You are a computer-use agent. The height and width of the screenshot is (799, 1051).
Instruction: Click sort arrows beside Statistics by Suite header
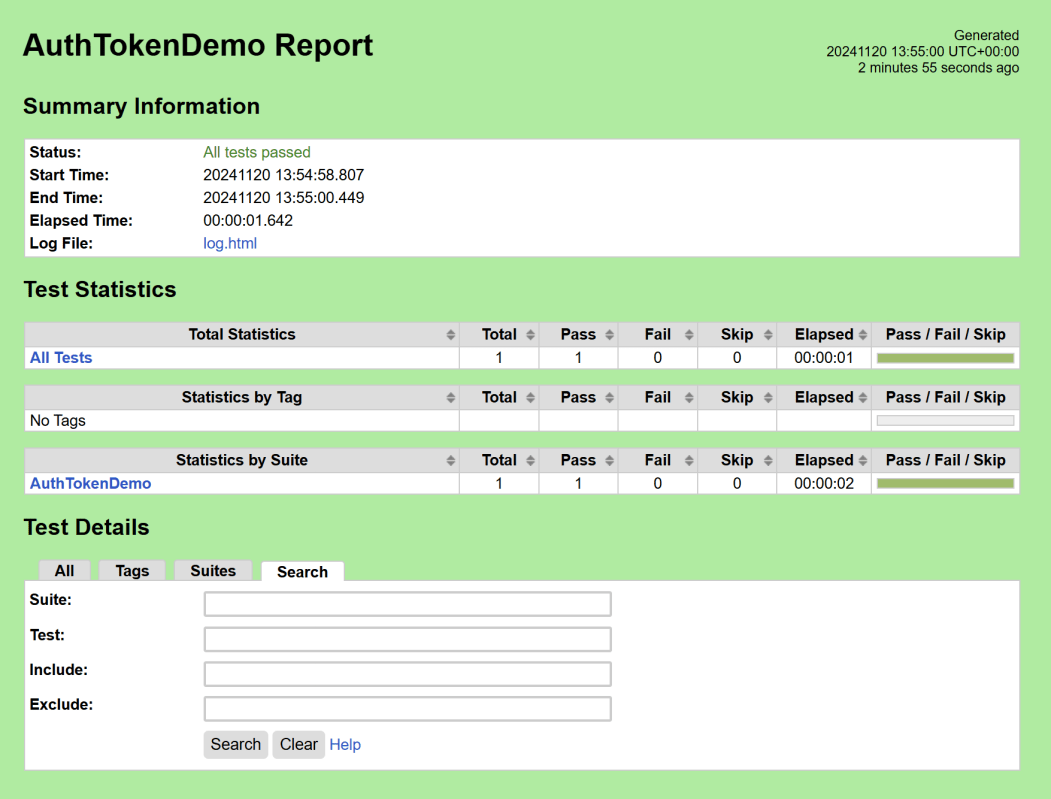click(451, 461)
